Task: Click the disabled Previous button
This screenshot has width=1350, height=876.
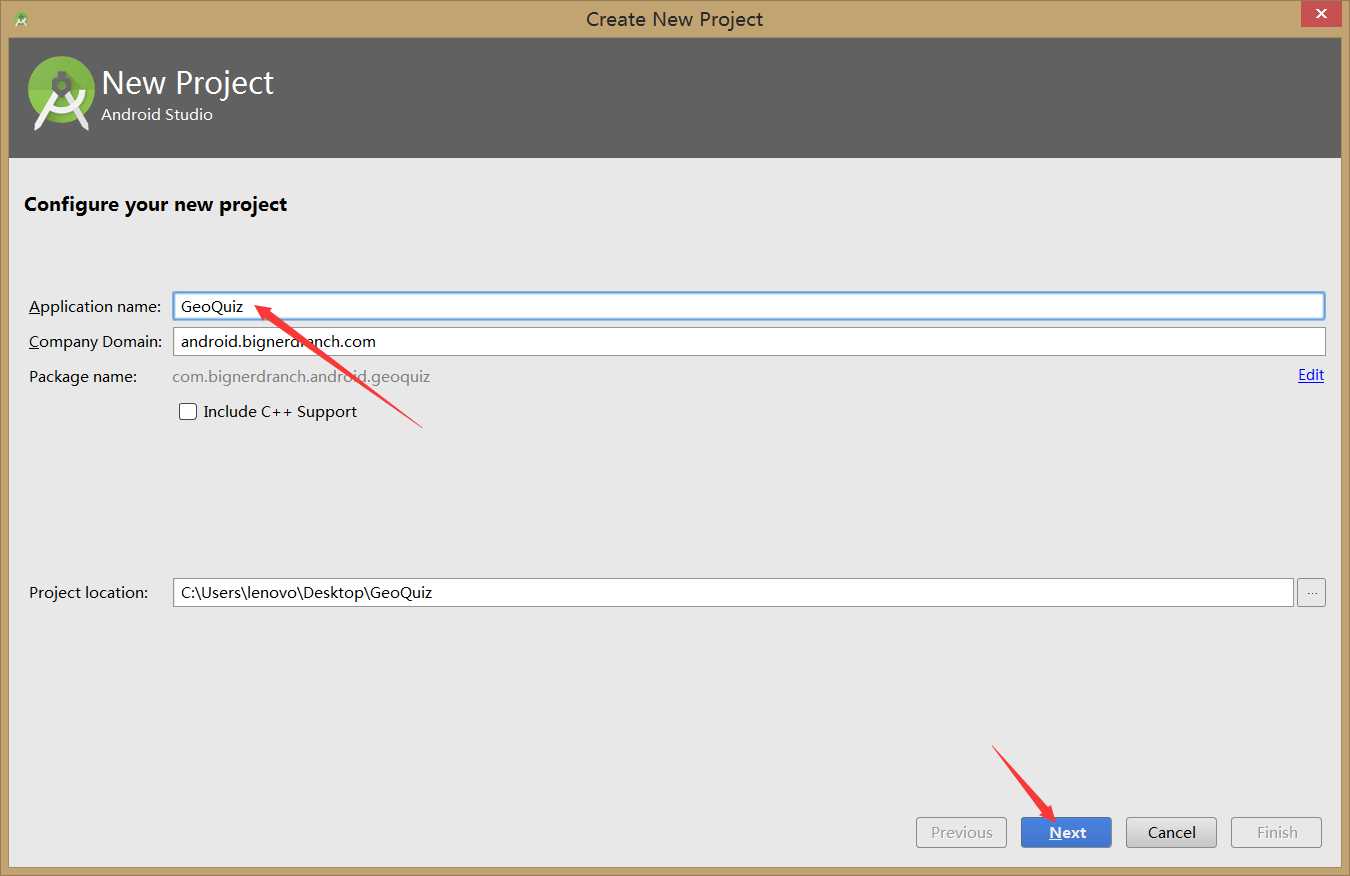Action: tap(961, 832)
